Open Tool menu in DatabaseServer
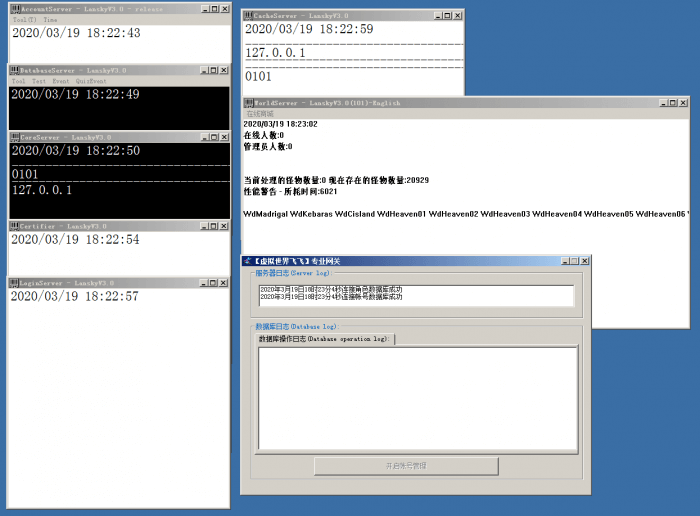 18,81
